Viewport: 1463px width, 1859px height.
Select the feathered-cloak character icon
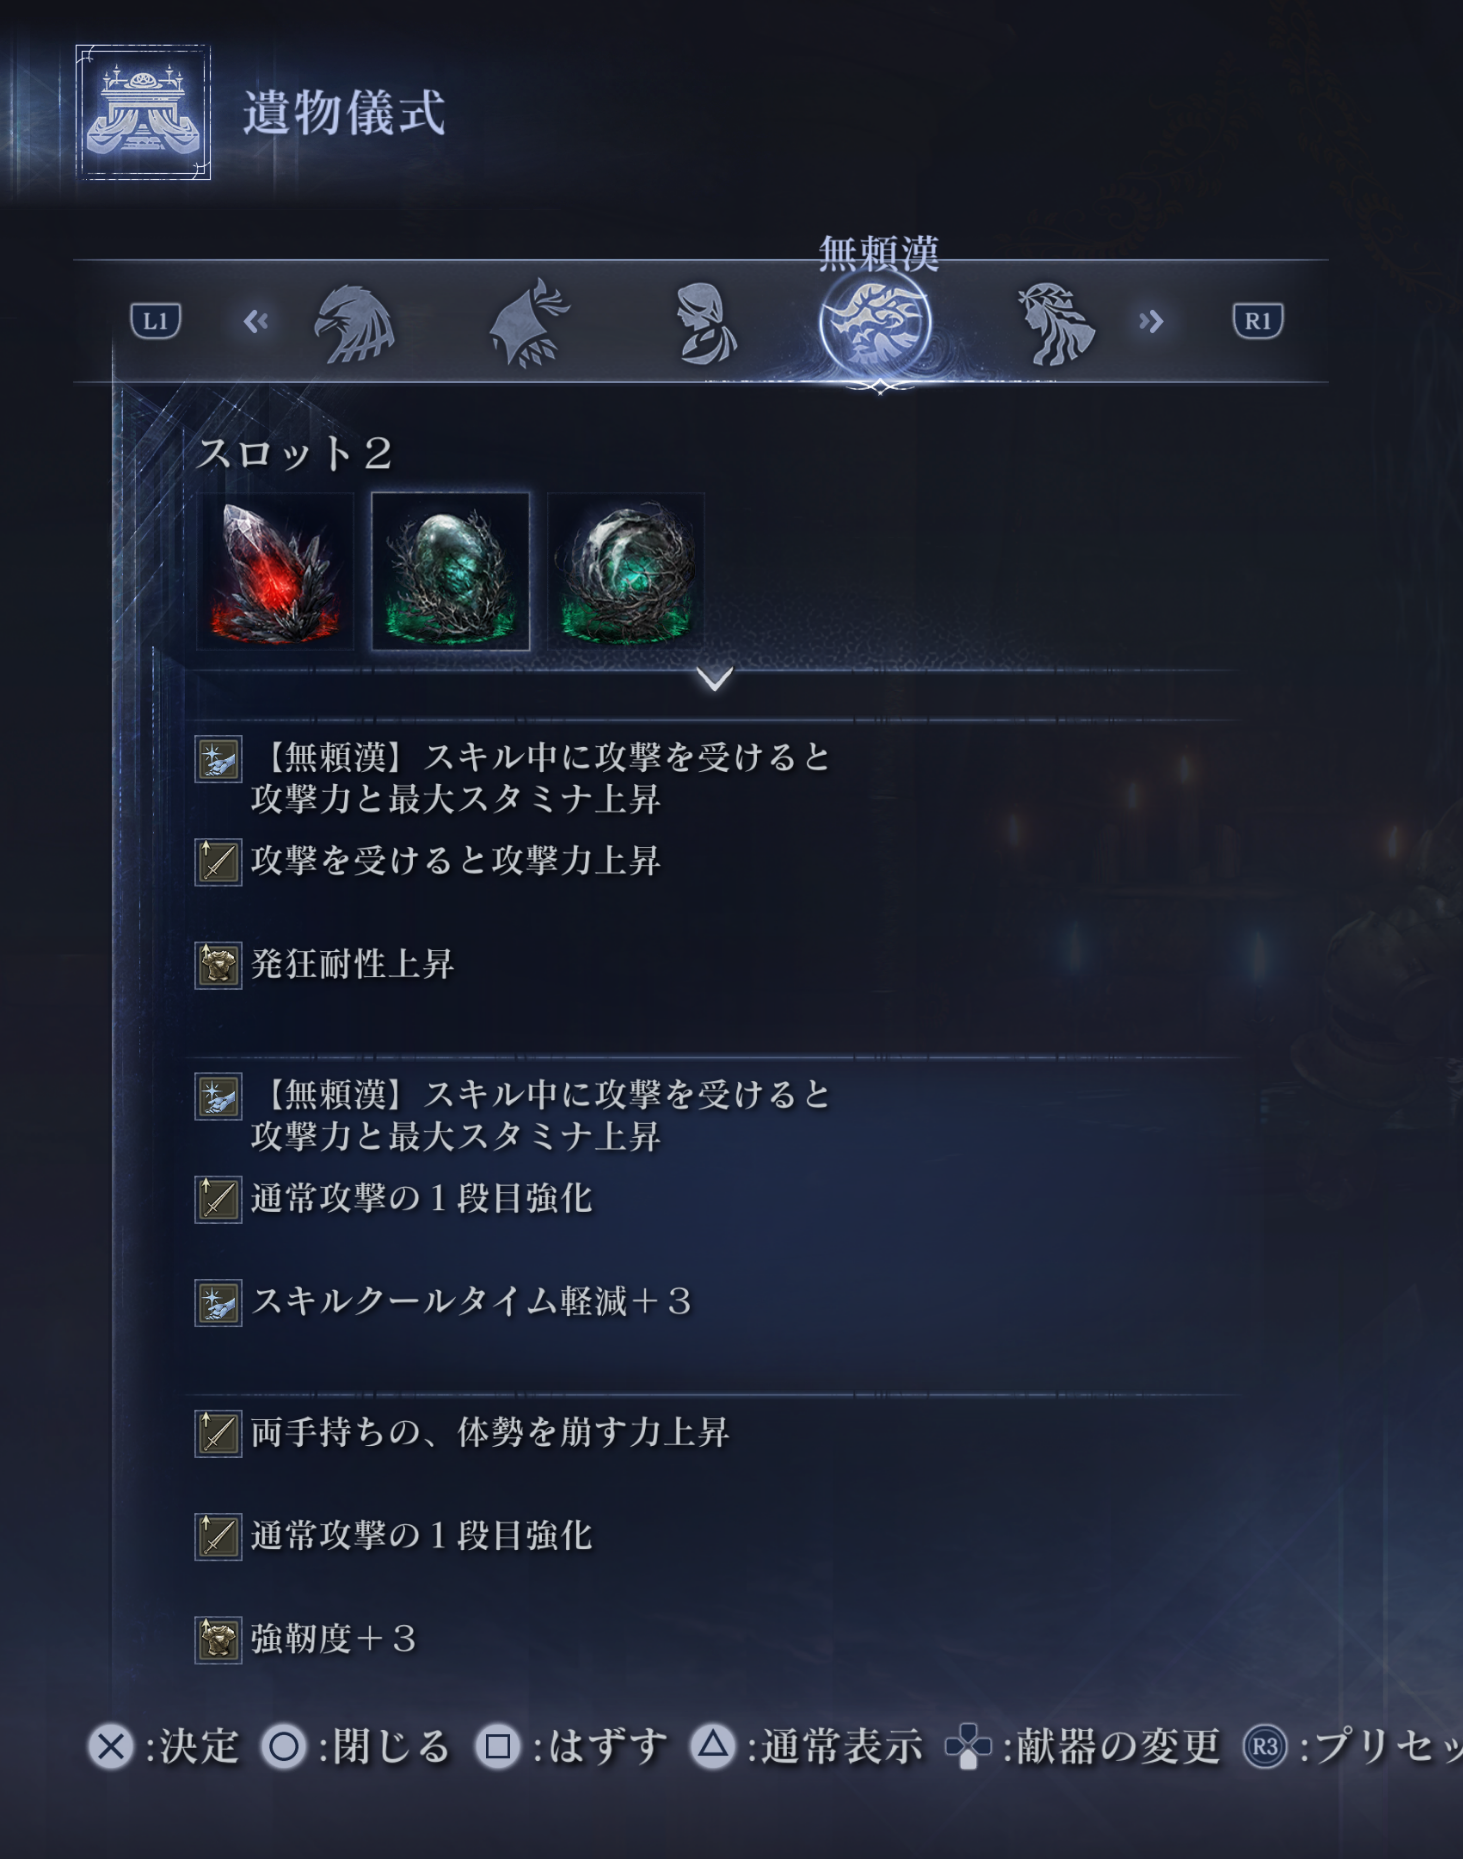click(530, 323)
